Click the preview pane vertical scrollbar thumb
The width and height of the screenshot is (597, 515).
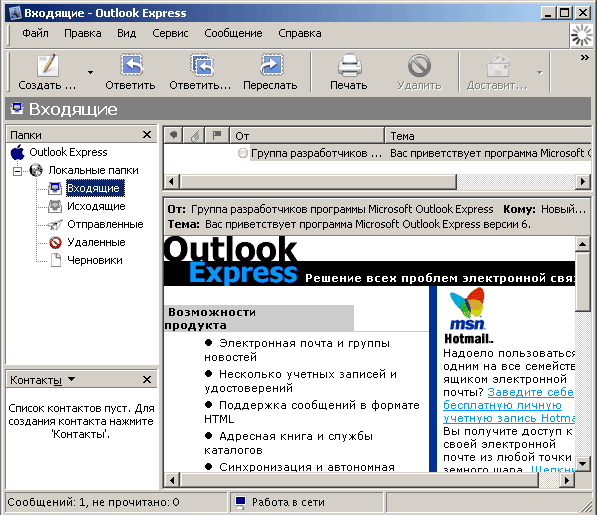click(583, 282)
